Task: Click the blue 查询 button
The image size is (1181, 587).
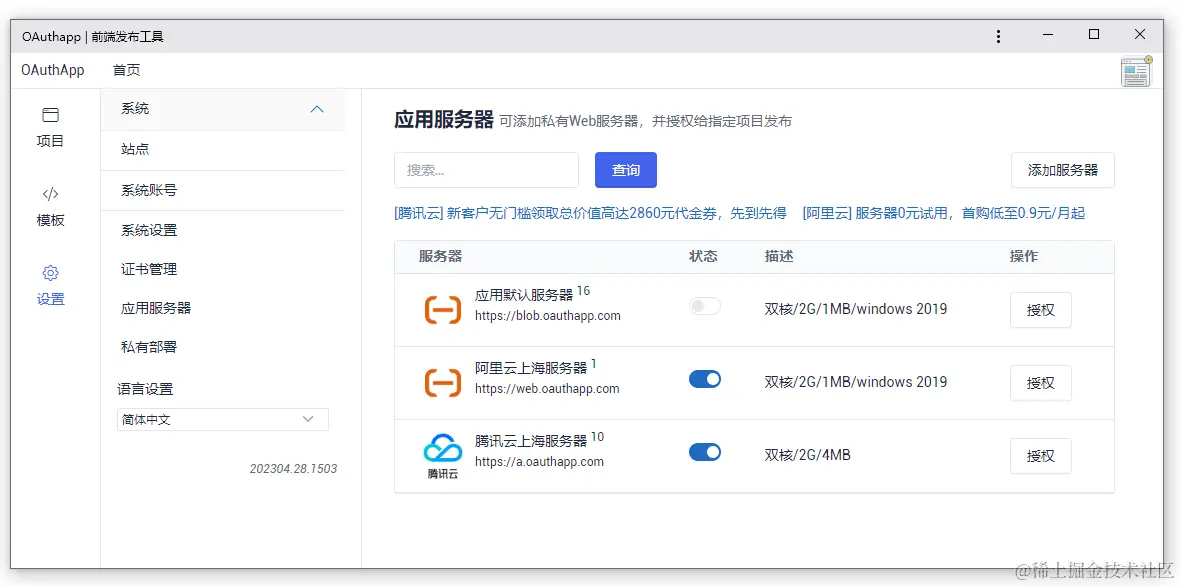Action: 626,170
